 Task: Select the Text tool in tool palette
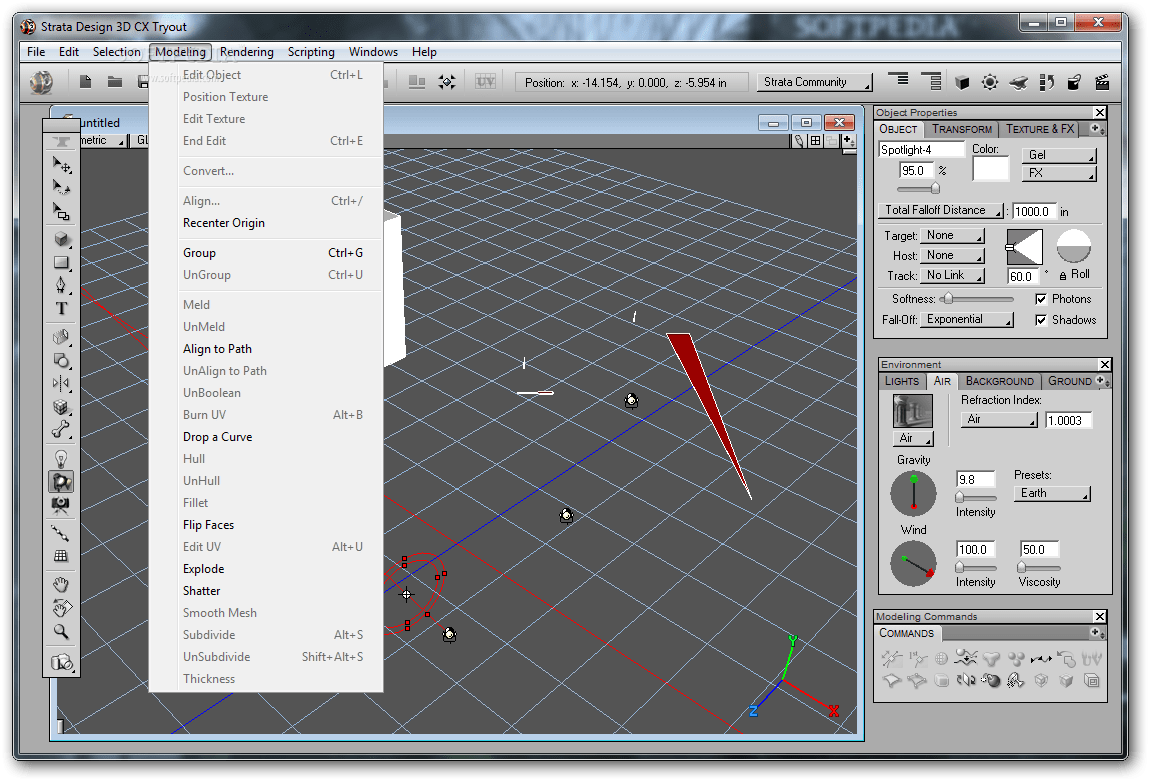coord(62,308)
